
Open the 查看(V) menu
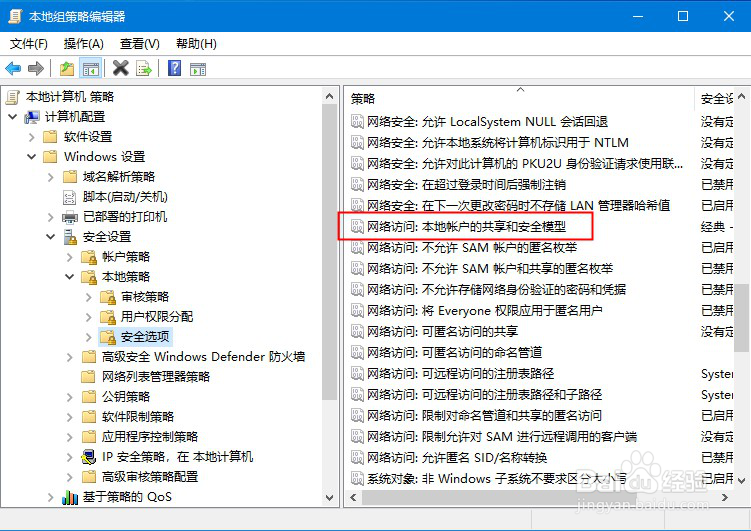(140, 44)
